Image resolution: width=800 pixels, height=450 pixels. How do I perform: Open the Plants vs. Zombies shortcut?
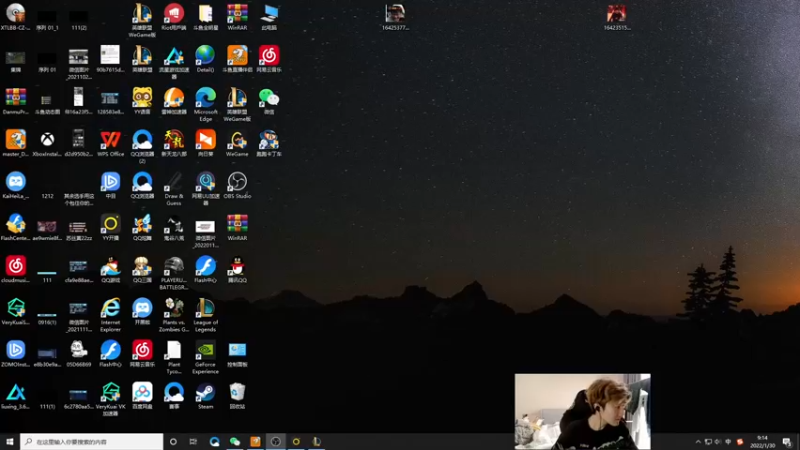click(x=173, y=315)
